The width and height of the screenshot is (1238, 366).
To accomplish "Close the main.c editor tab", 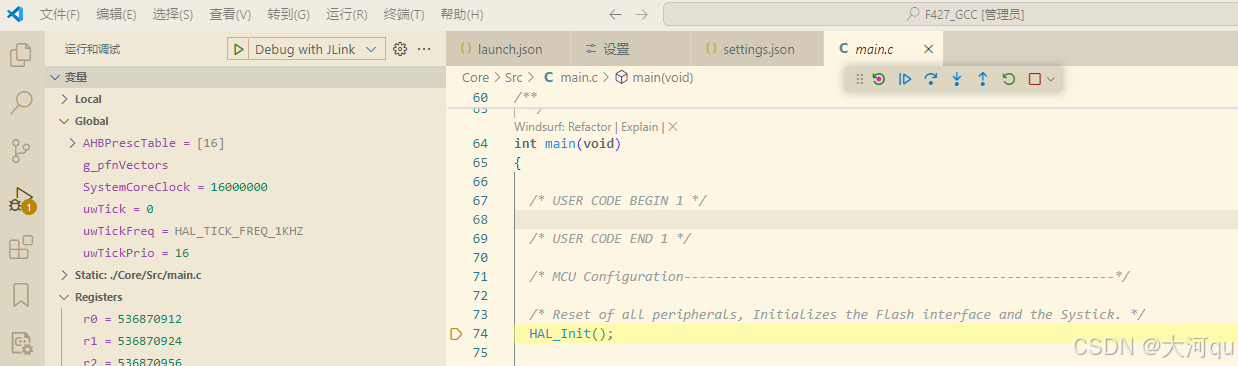I will (928, 49).
